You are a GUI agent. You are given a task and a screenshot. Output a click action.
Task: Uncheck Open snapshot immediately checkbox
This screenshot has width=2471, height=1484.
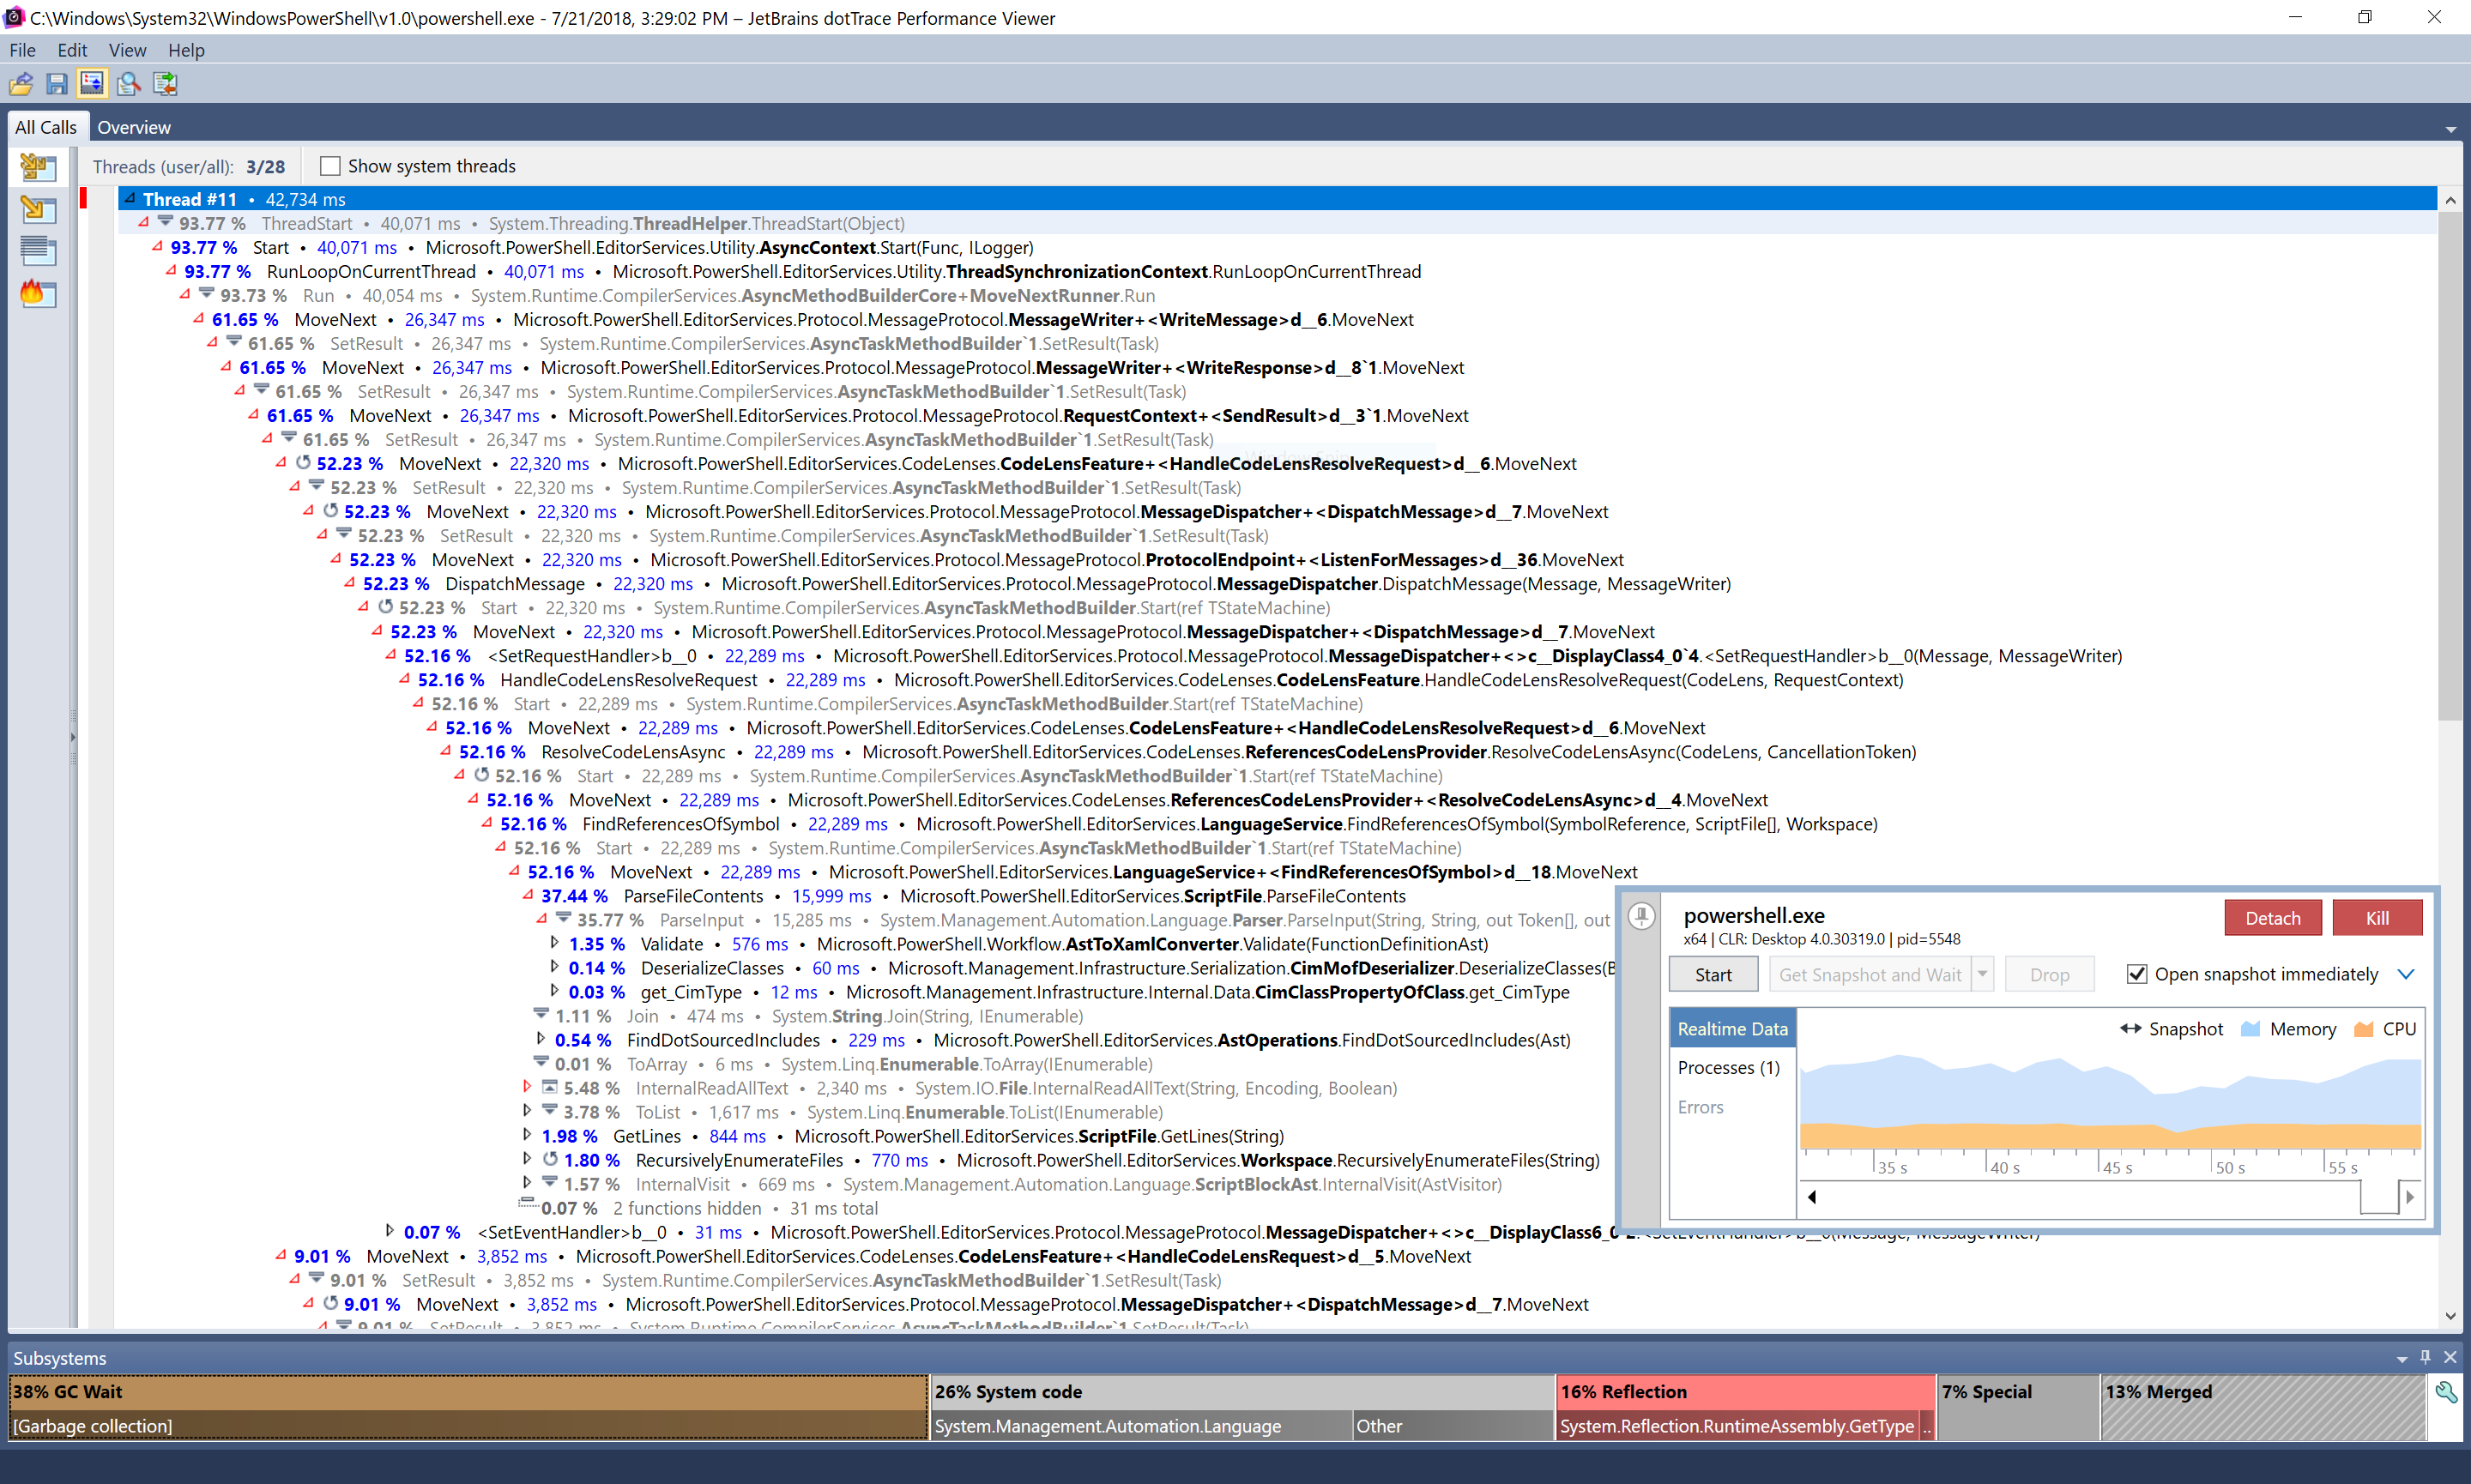coord(2136,974)
